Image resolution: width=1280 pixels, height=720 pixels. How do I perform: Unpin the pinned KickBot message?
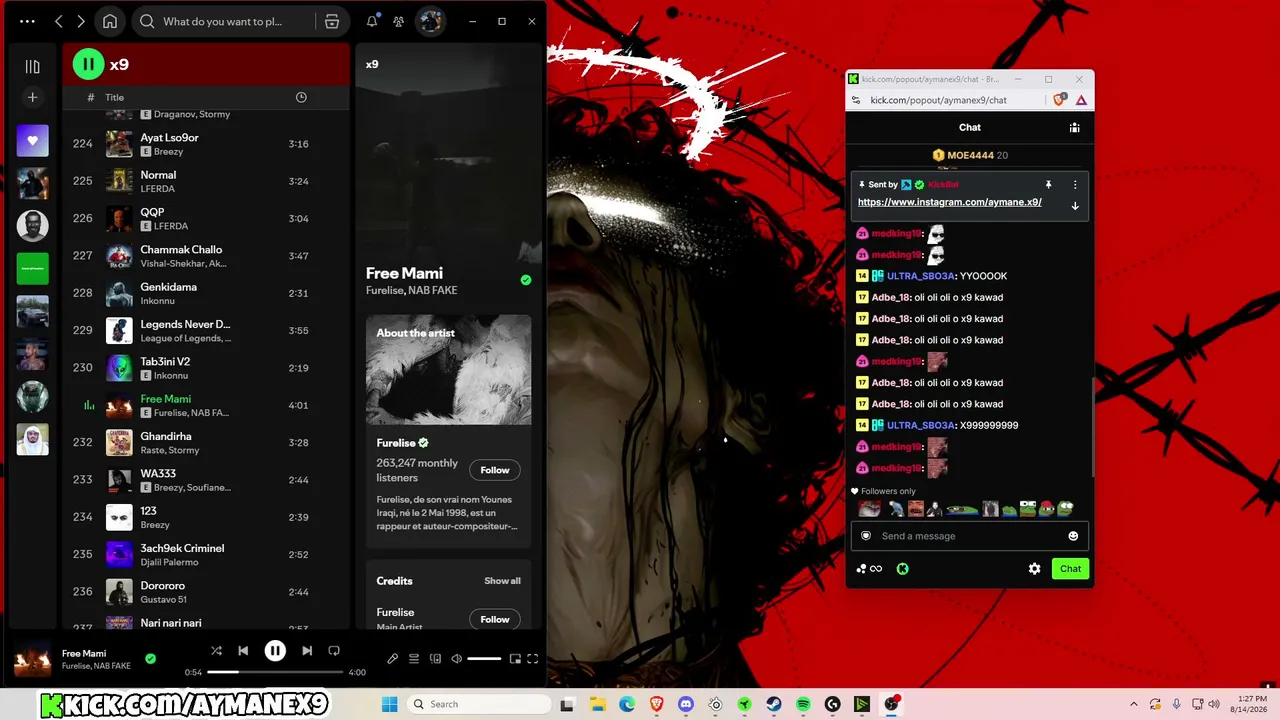(1048, 185)
